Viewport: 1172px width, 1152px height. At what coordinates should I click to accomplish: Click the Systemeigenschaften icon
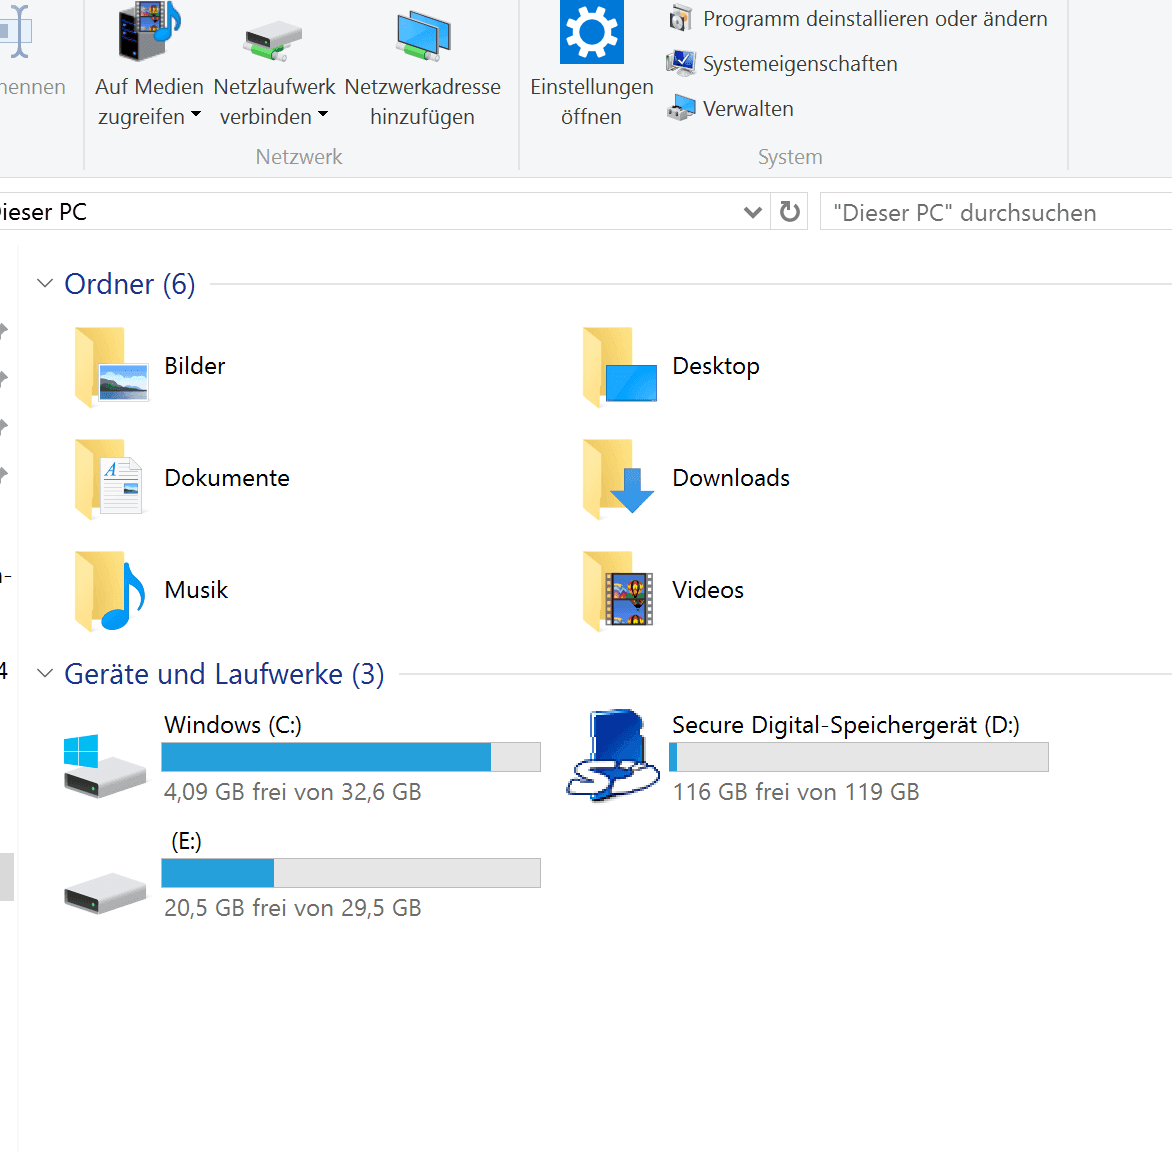pos(680,64)
